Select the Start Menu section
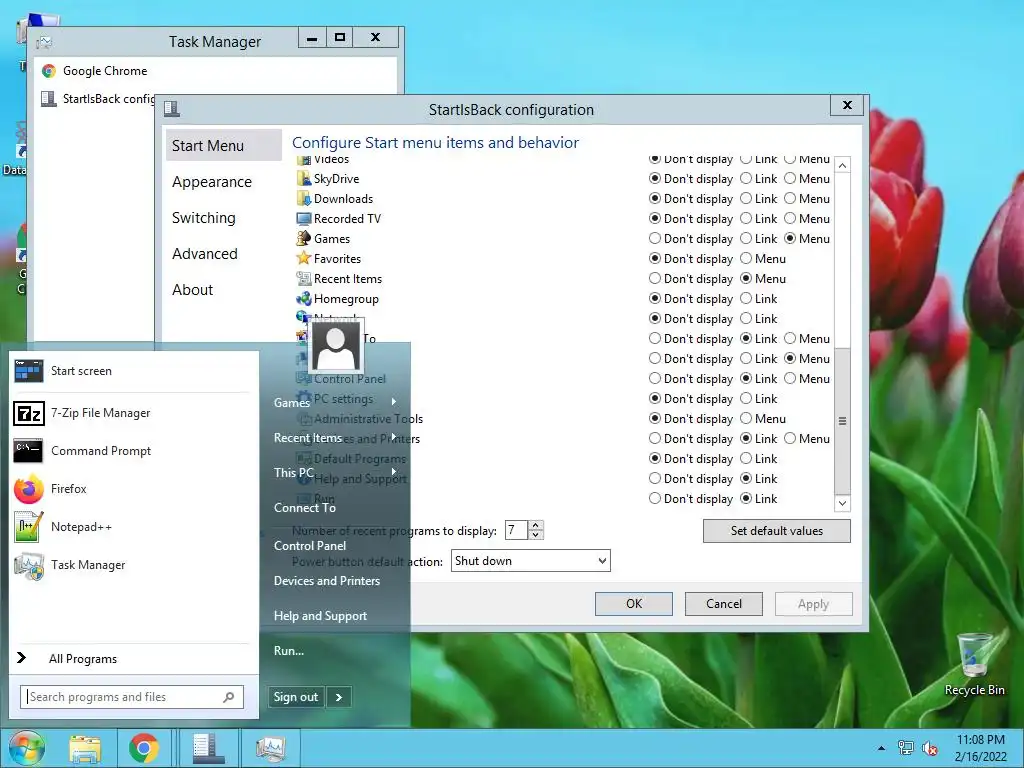Image resolution: width=1024 pixels, height=768 pixels. (x=223, y=145)
